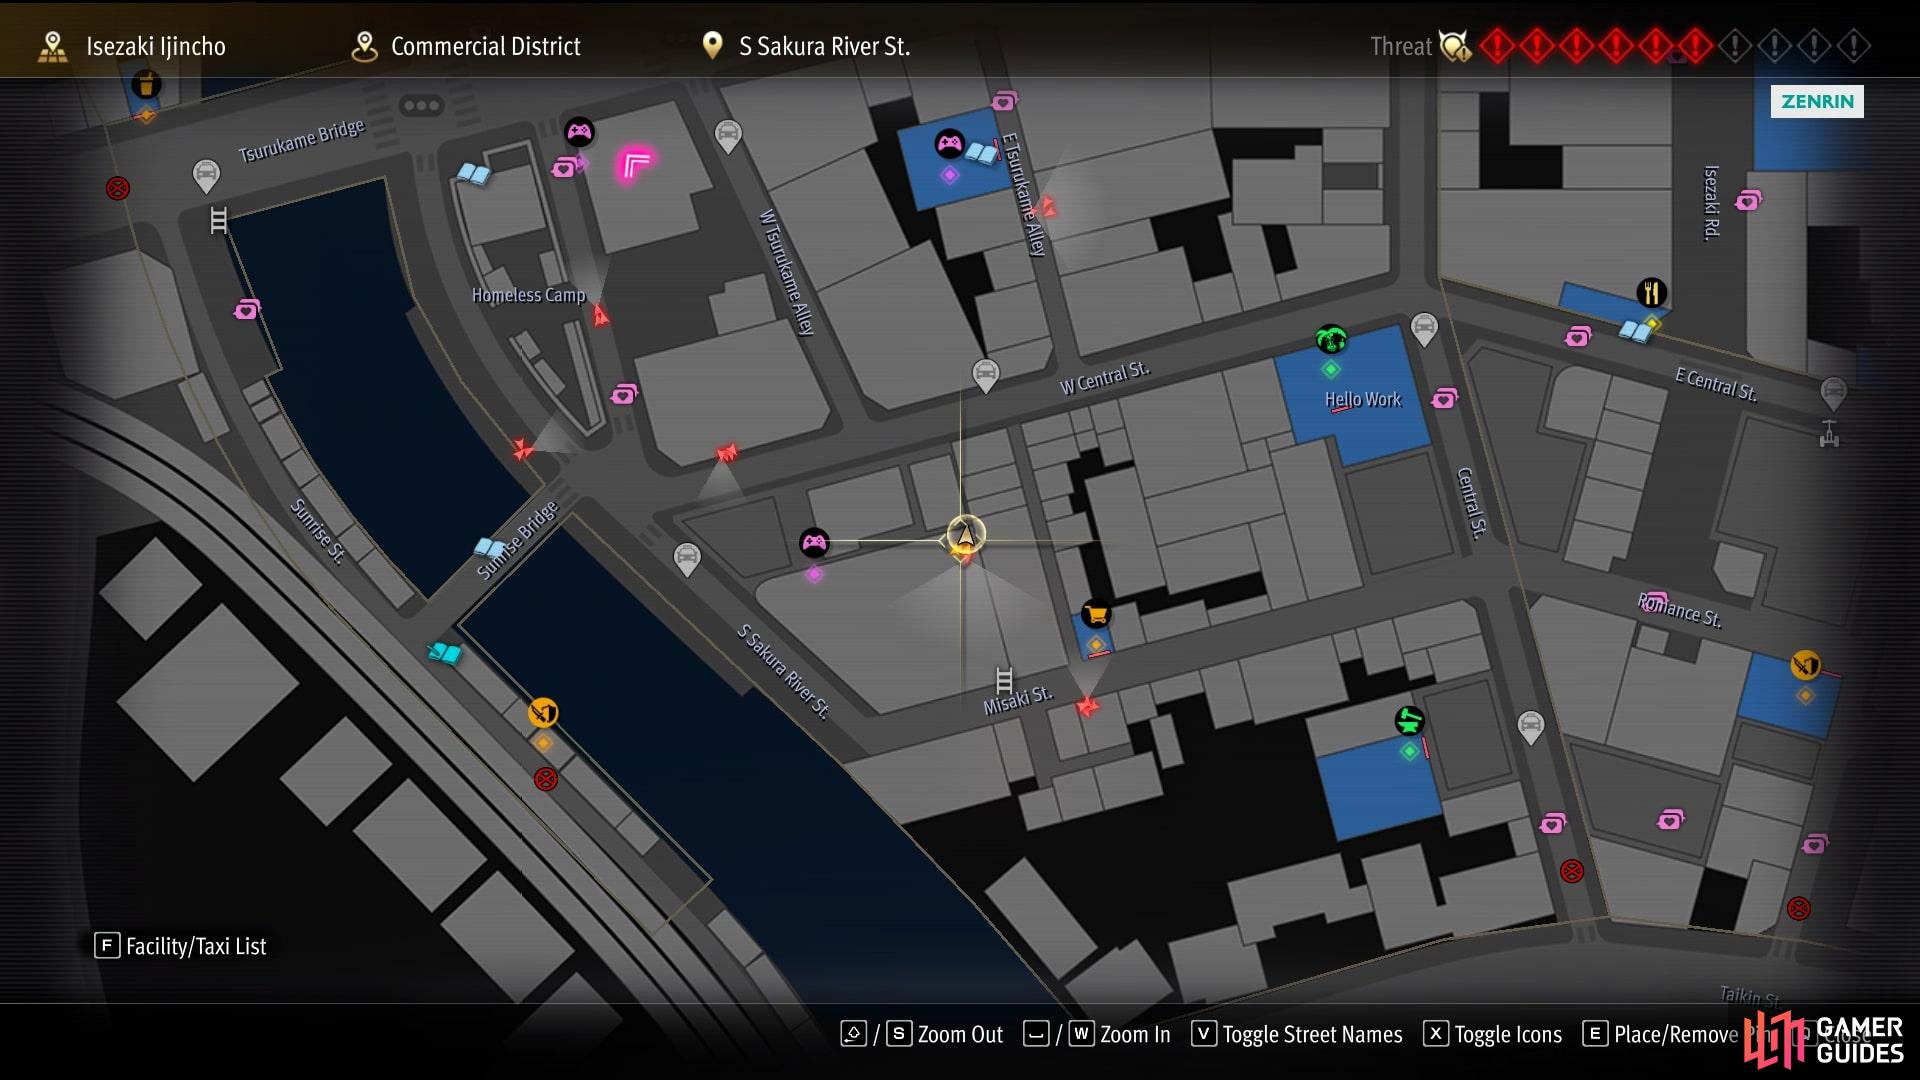Click the first red Threat level diamond
Image resolution: width=1920 pixels, height=1080 pixels.
pos(1497,46)
